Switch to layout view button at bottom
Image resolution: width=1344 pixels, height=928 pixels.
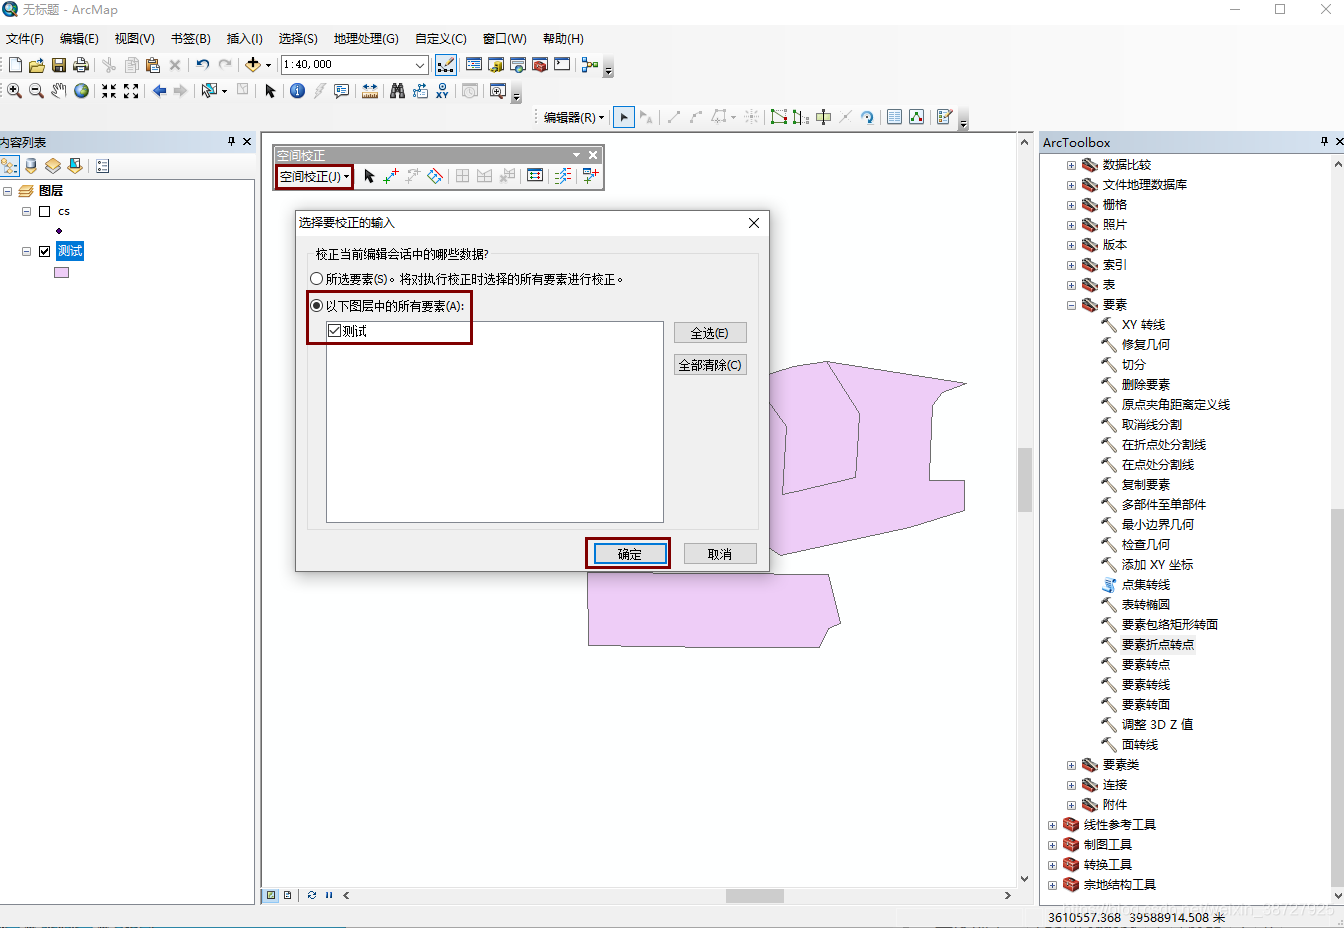tap(288, 895)
